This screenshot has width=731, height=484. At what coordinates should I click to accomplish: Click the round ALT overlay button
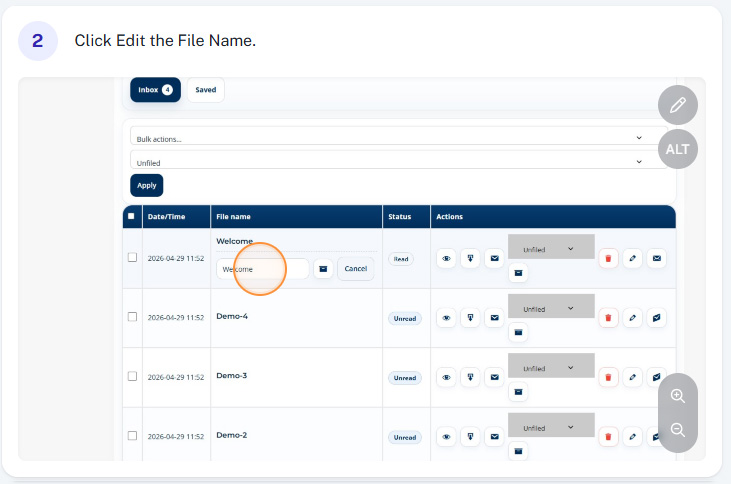tap(678, 149)
